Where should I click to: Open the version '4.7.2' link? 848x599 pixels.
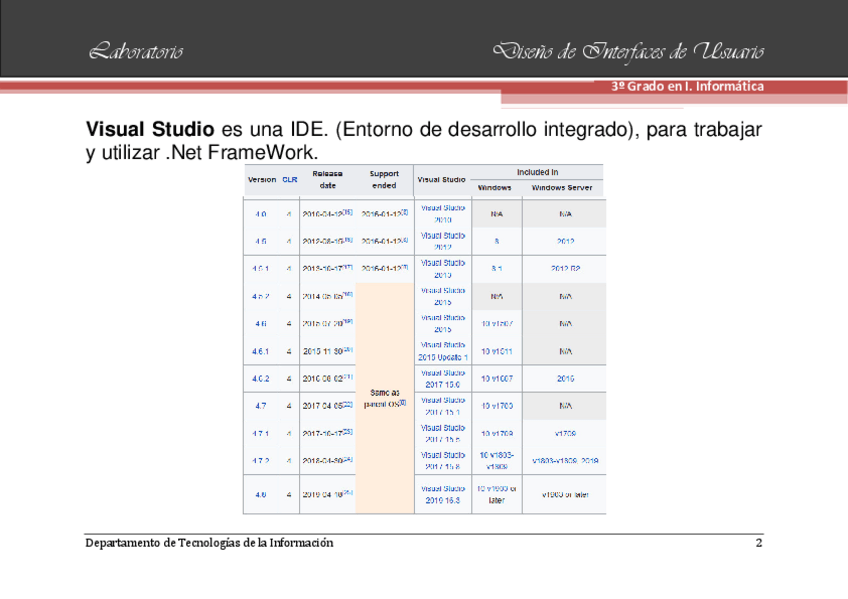[x=260, y=461]
